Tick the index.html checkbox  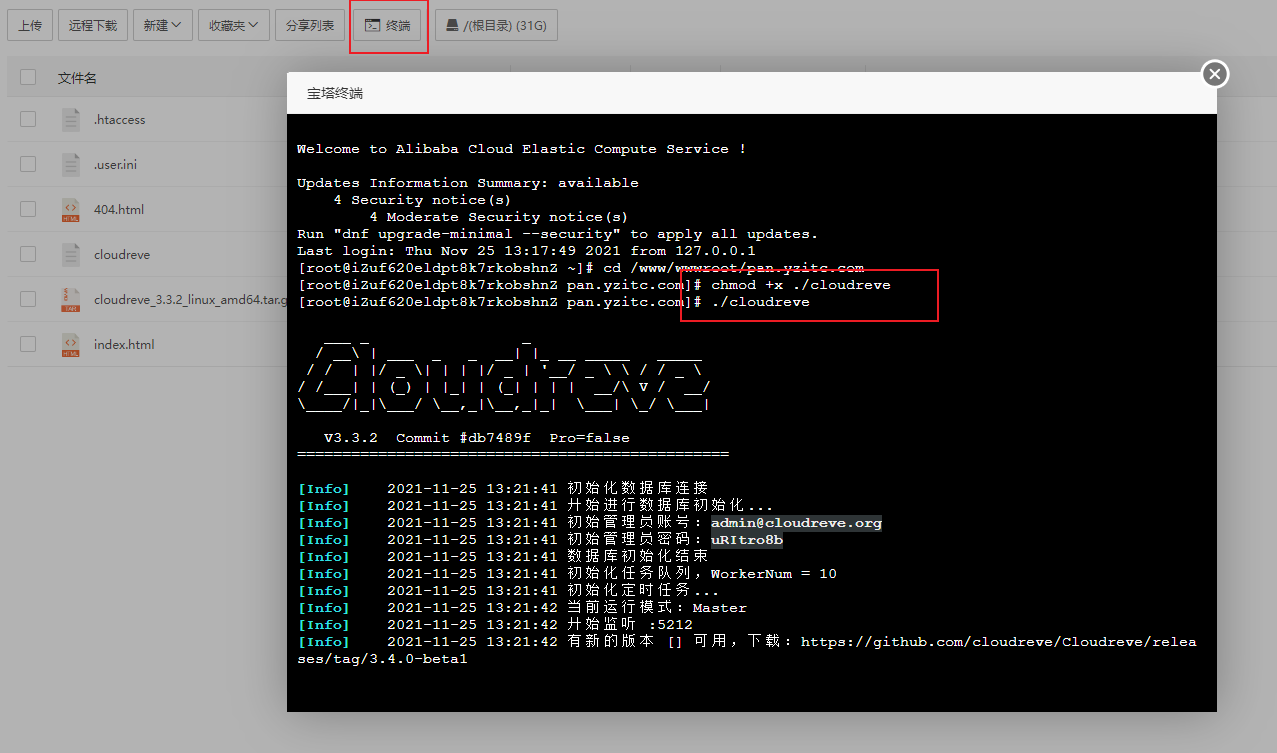(28, 345)
